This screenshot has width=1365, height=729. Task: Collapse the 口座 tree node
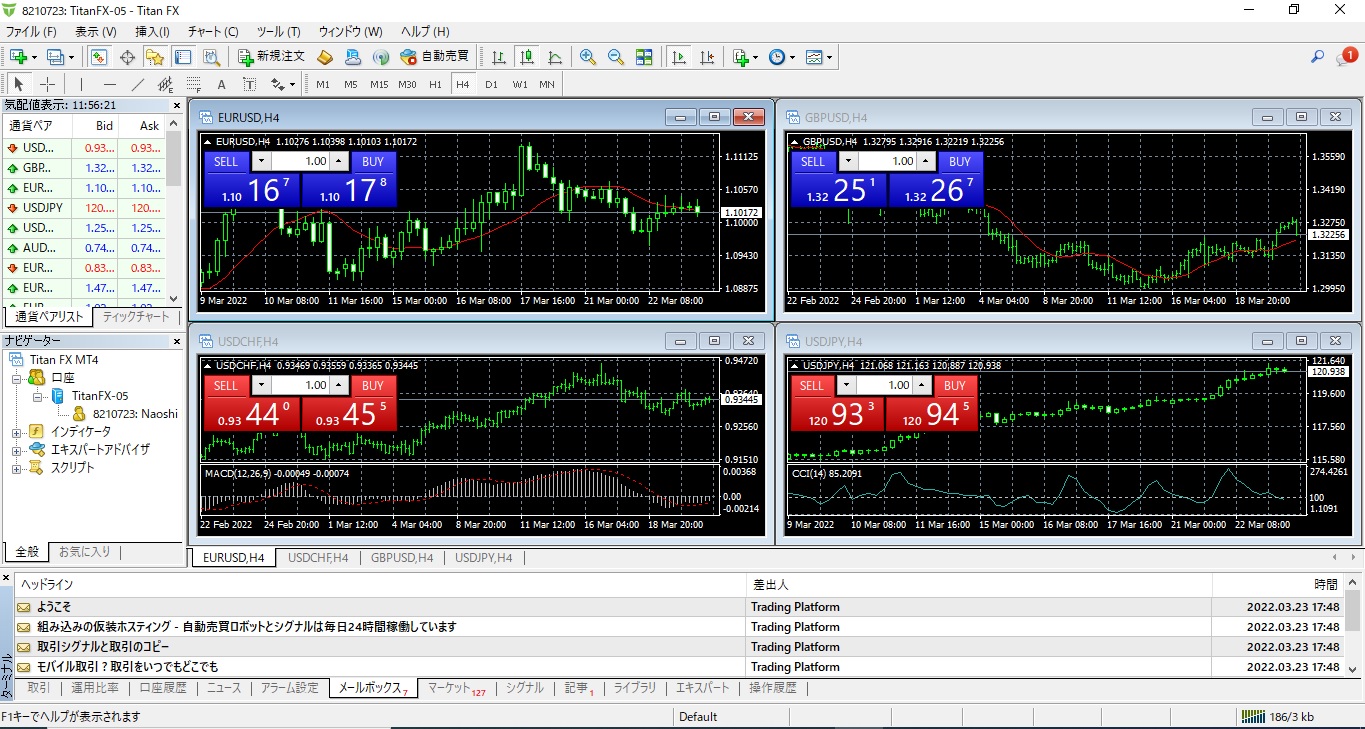[17, 378]
